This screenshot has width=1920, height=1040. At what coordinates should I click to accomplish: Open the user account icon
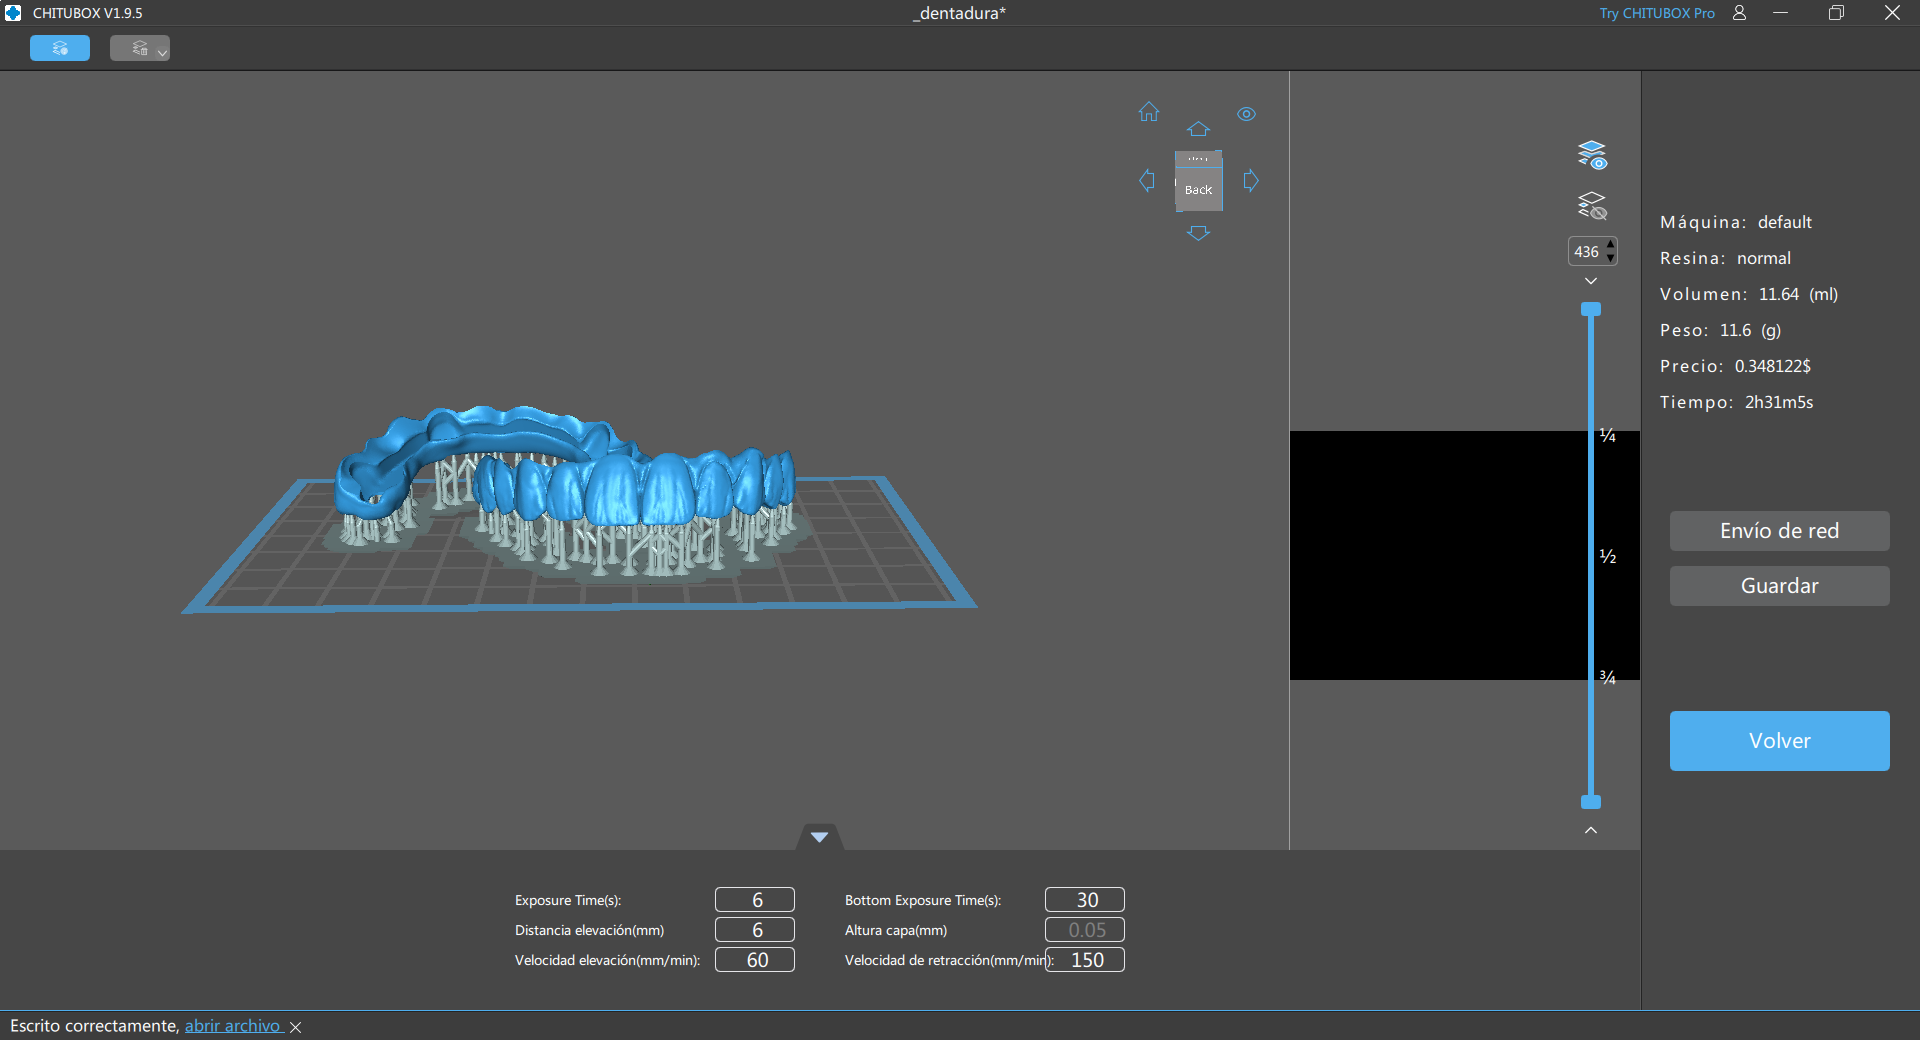coord(1739,13)
